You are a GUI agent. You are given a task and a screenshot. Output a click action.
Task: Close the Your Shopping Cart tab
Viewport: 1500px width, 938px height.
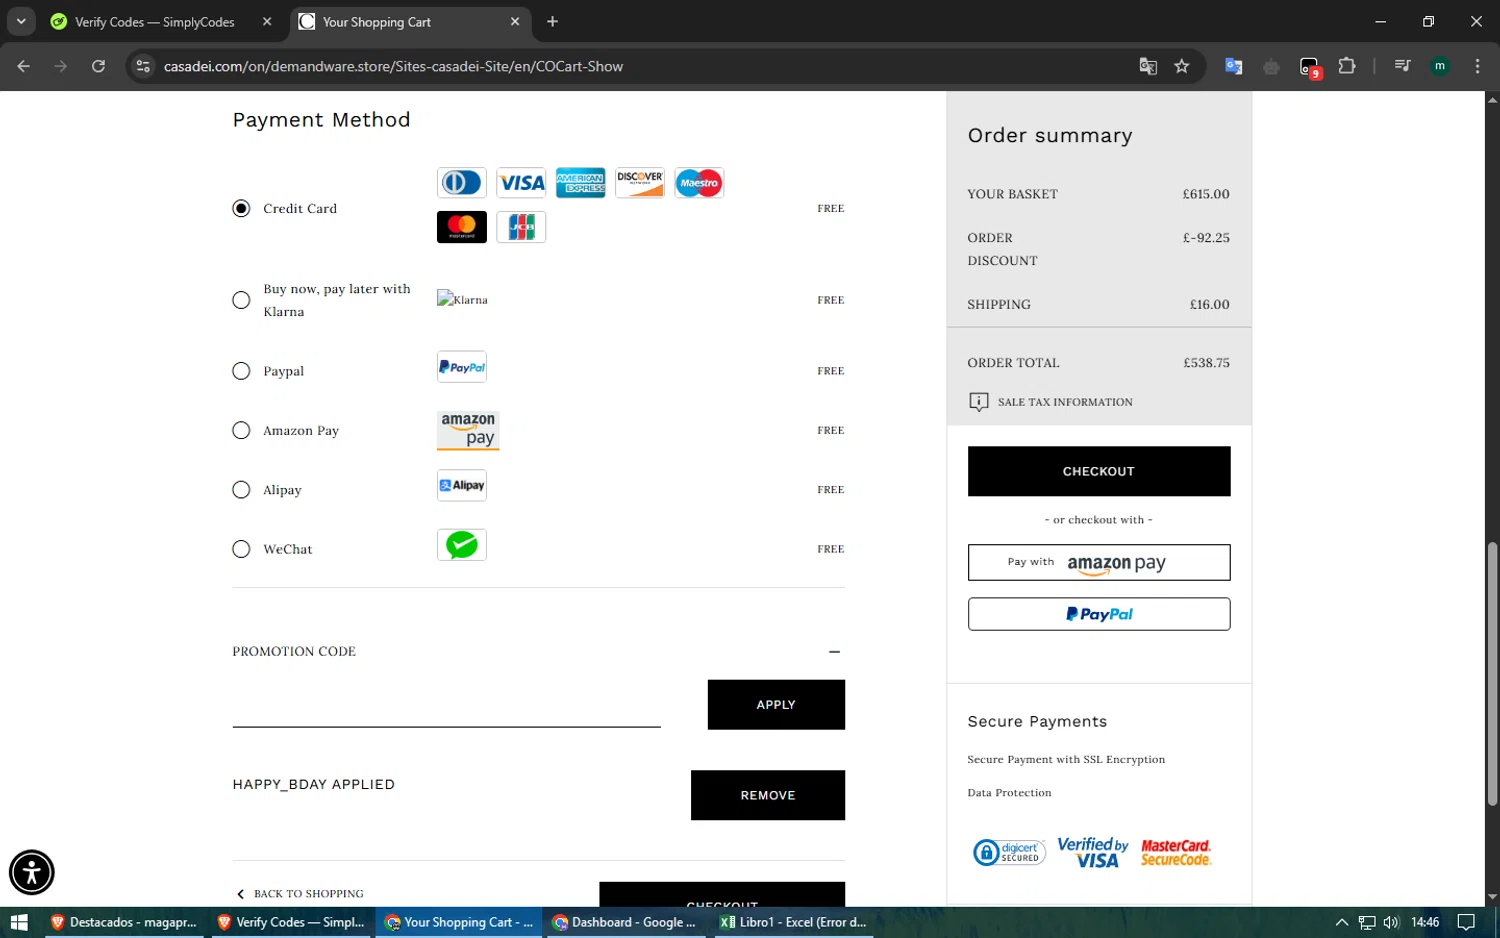515,22
